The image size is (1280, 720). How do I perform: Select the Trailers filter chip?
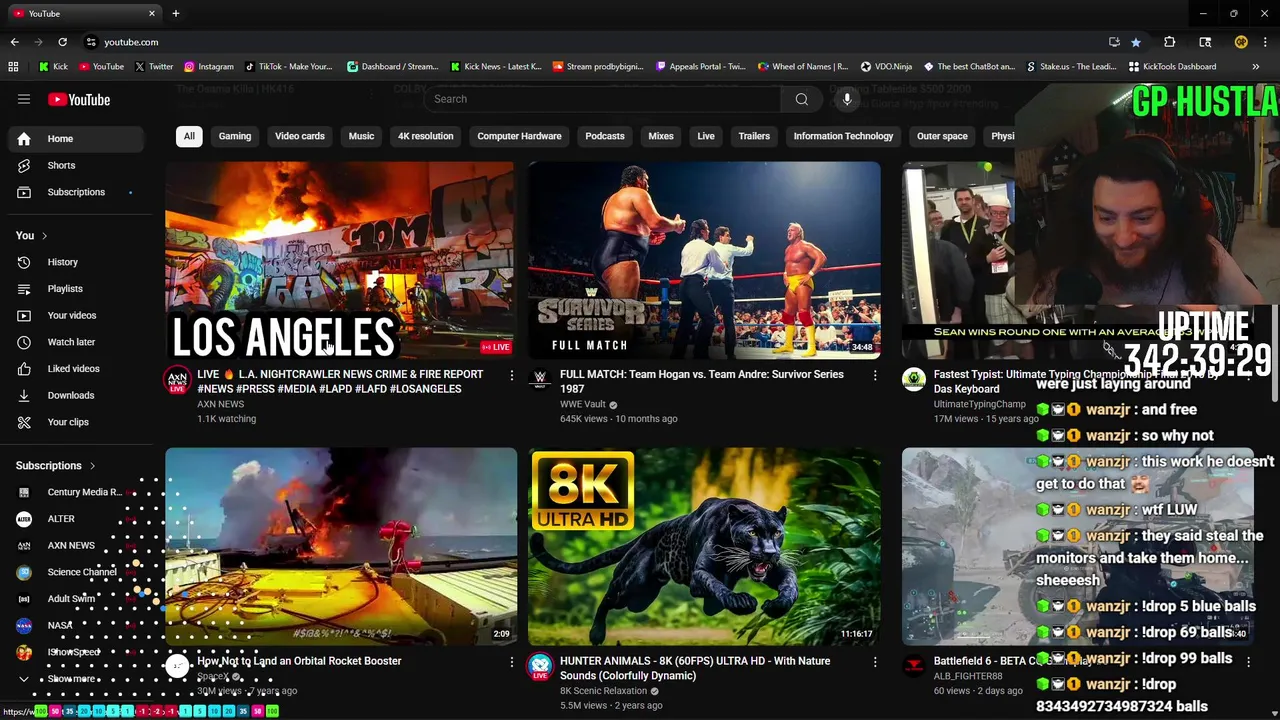tap(754, 136)
